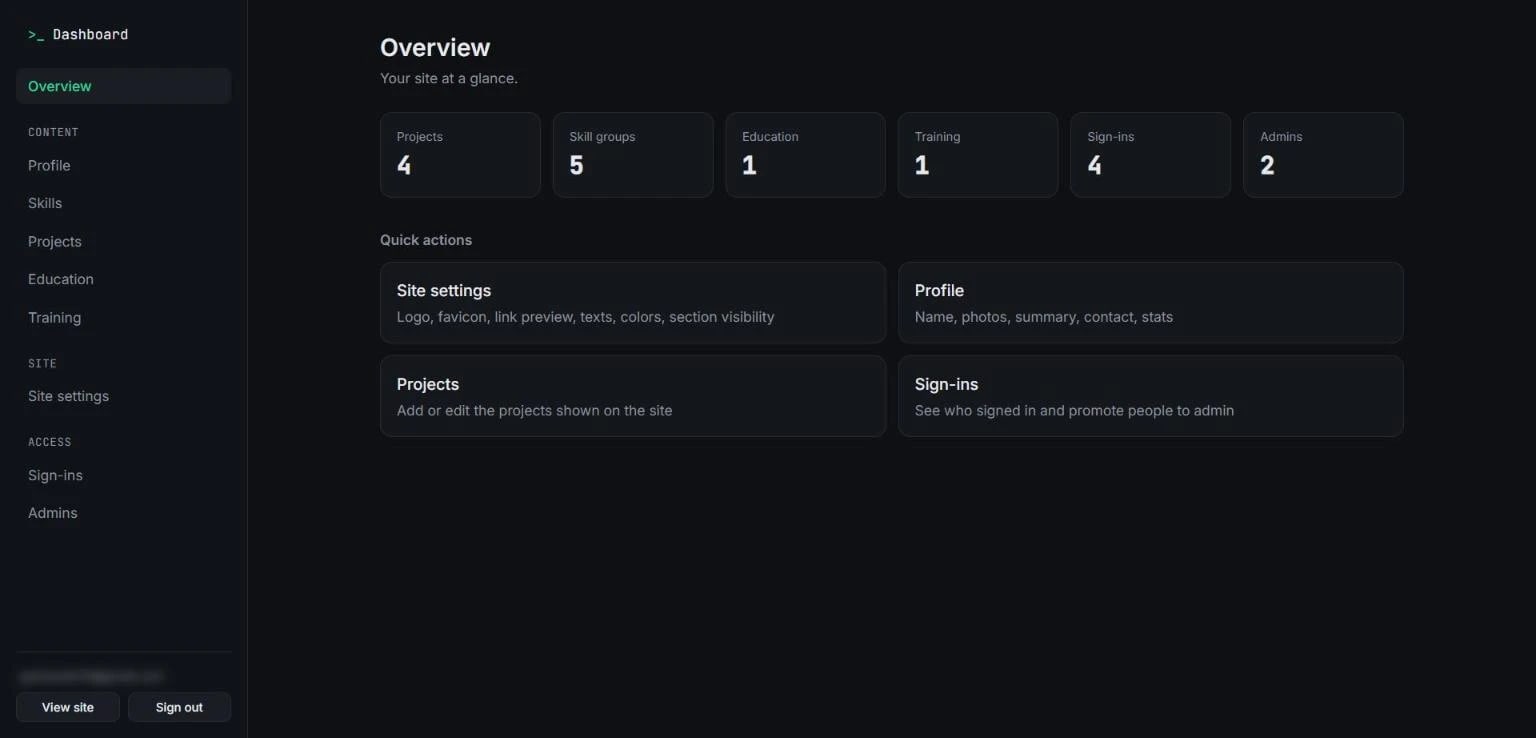Image resolution: width=1536 pixels, height=738 pixels.
Task: Open the Skill groups stat card
Action: tap(633, 155)
